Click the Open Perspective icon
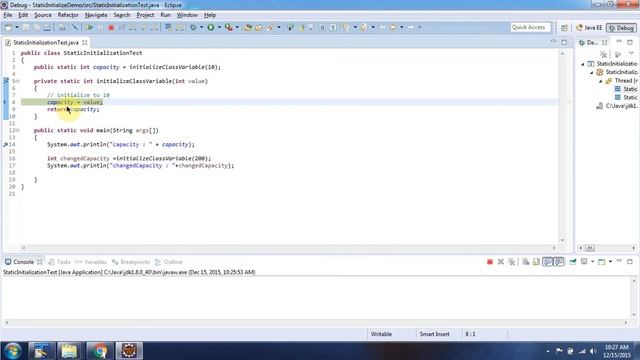Screen dimensions: 640x360 564,28
